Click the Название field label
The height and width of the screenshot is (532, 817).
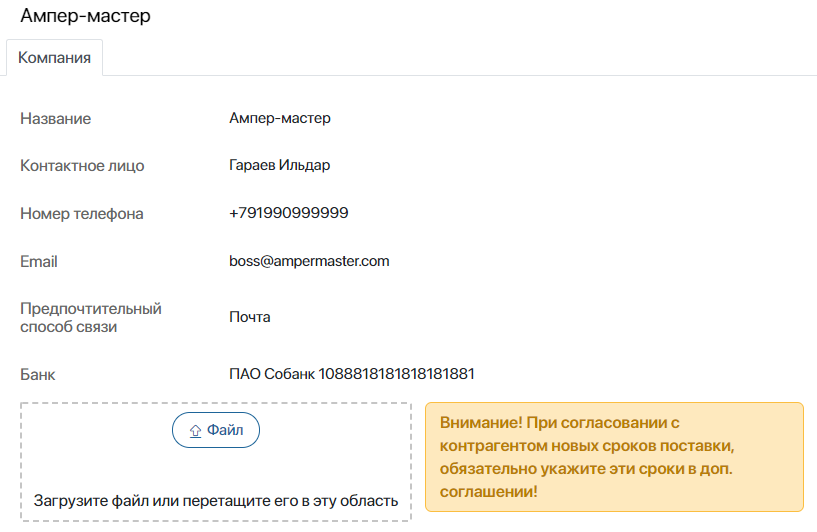pyautogui.click(x=56, y=119)
